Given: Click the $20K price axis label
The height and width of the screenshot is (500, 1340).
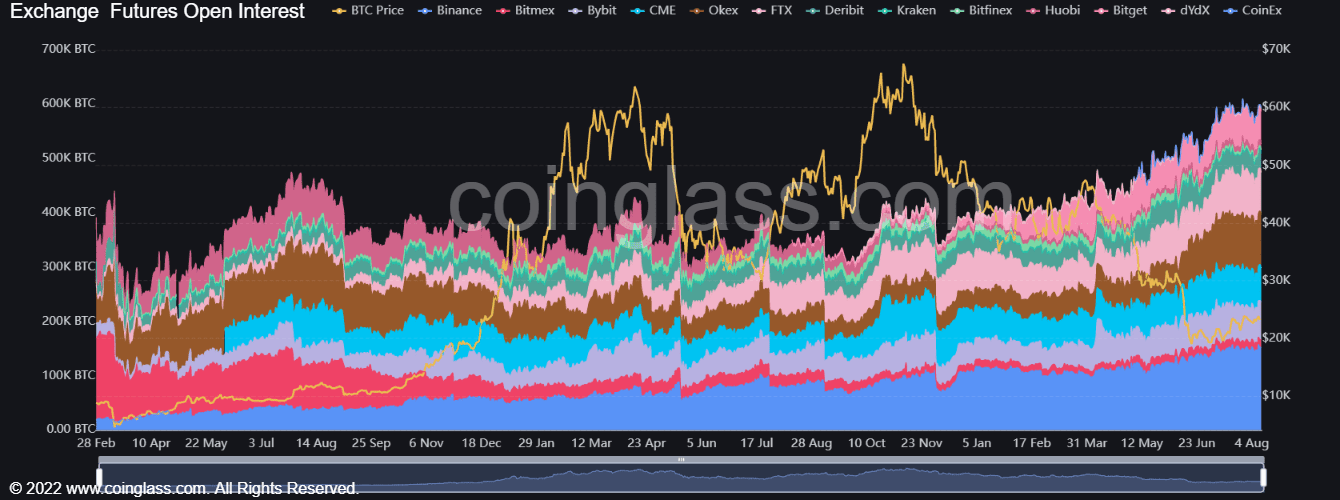Looking at the screenshot, I should (1277, 338).
